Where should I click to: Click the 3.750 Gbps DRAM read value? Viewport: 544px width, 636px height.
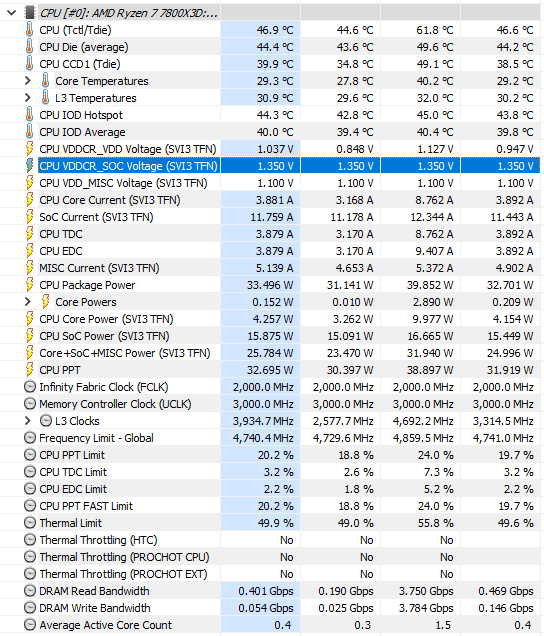[420, 591]
